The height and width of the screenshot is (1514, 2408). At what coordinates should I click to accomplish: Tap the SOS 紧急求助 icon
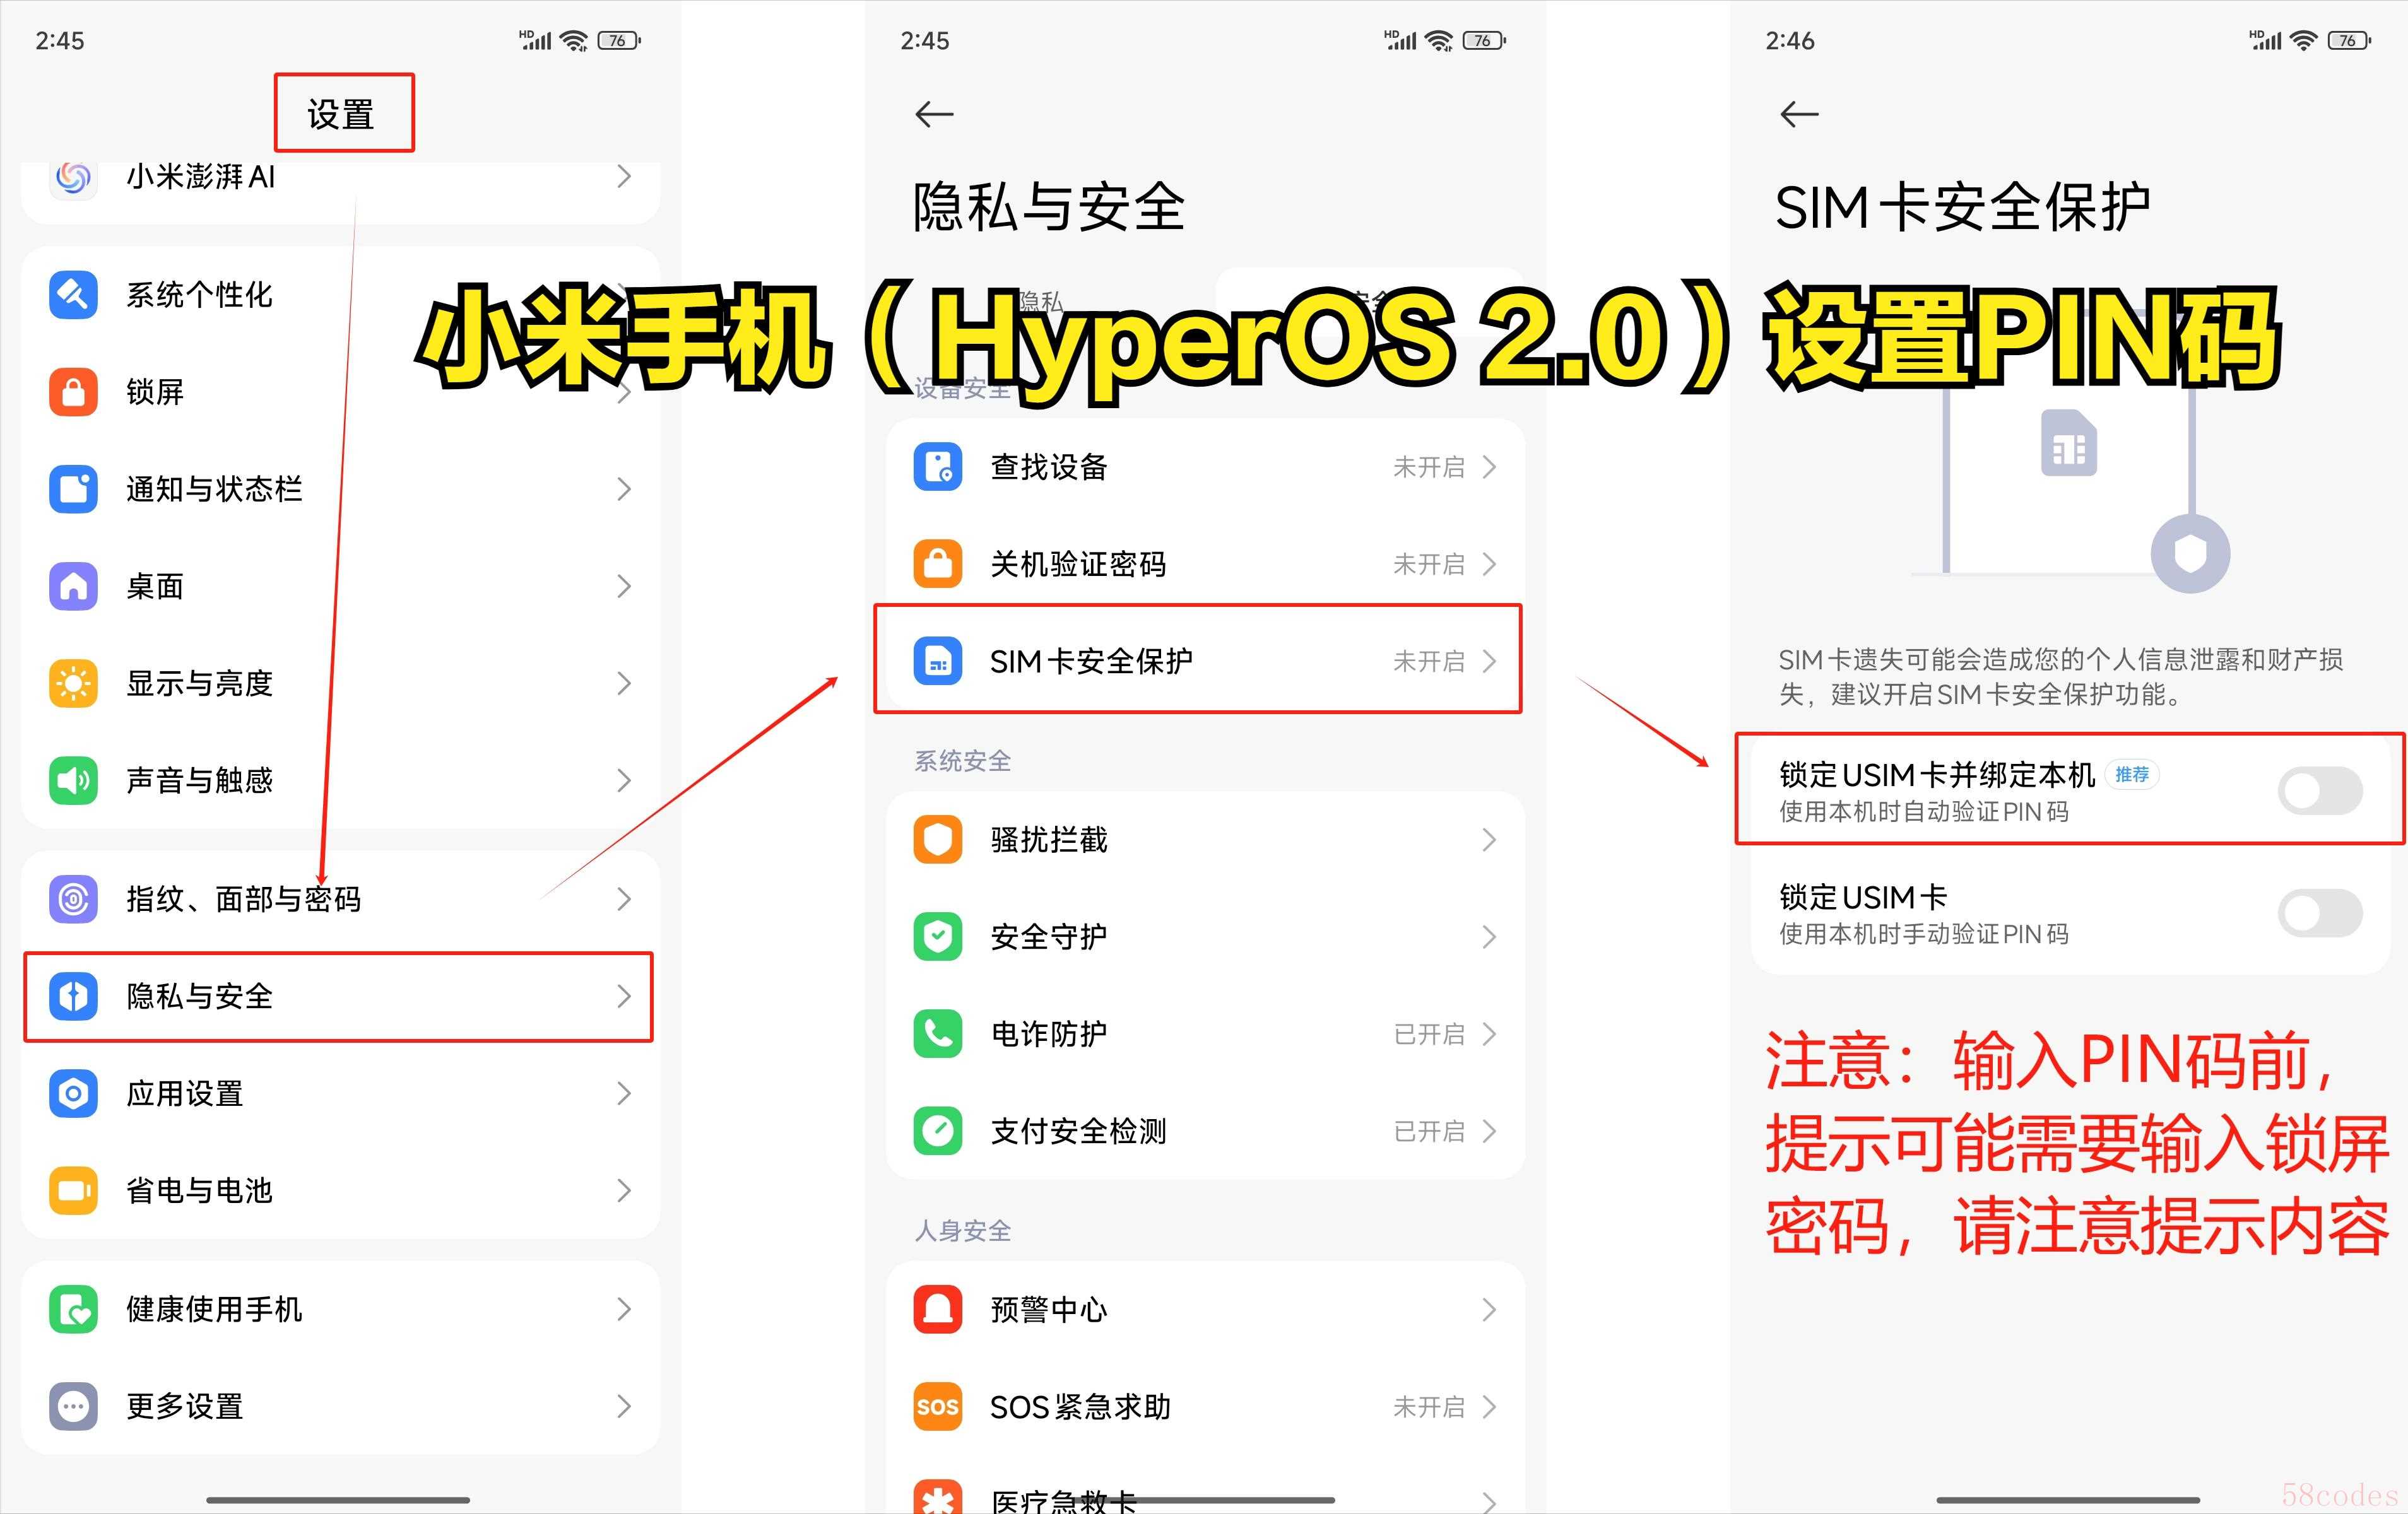pyautogui.click(x=937, y=1407)
